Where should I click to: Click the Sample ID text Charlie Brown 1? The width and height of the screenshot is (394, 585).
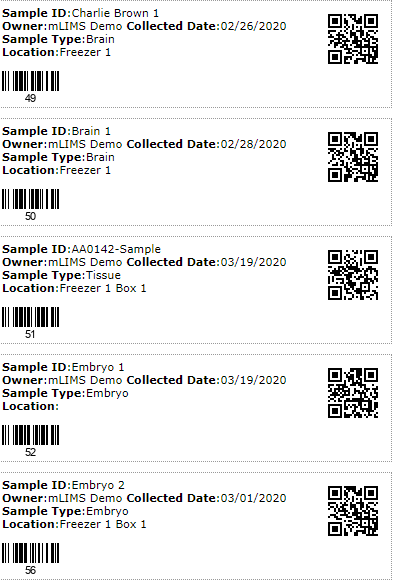pyautogui.click(x=115, y=13)
